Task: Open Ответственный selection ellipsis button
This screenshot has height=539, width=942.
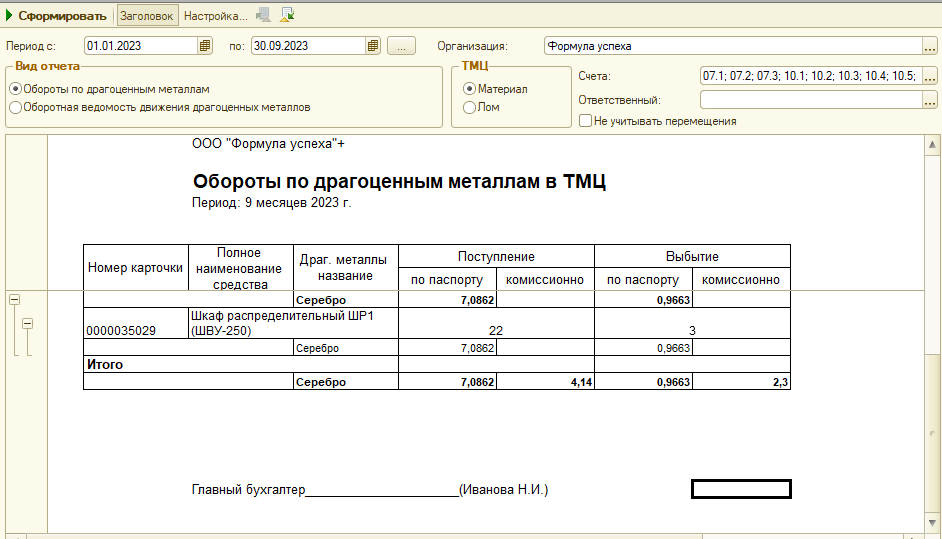Action: click(x=929, y=99)
